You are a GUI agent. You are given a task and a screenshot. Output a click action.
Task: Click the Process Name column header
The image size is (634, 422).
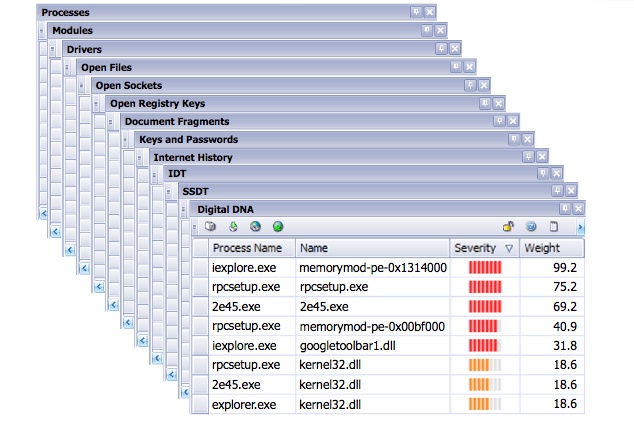[x=247, y=247]
